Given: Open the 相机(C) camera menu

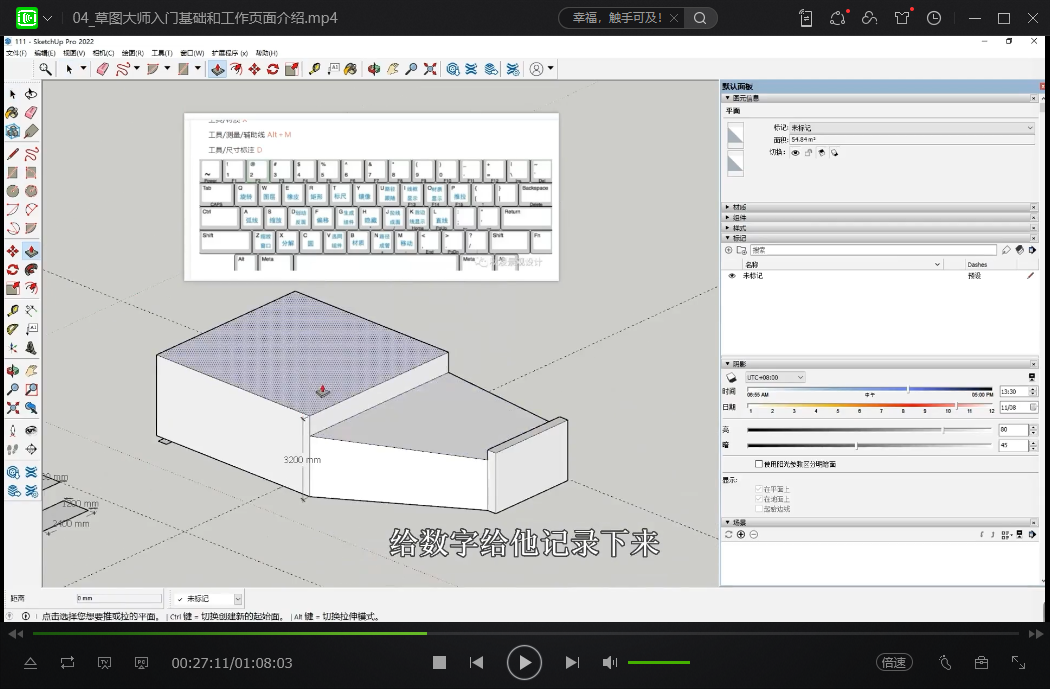Looking at the screenshot, I should coord(102,52).
